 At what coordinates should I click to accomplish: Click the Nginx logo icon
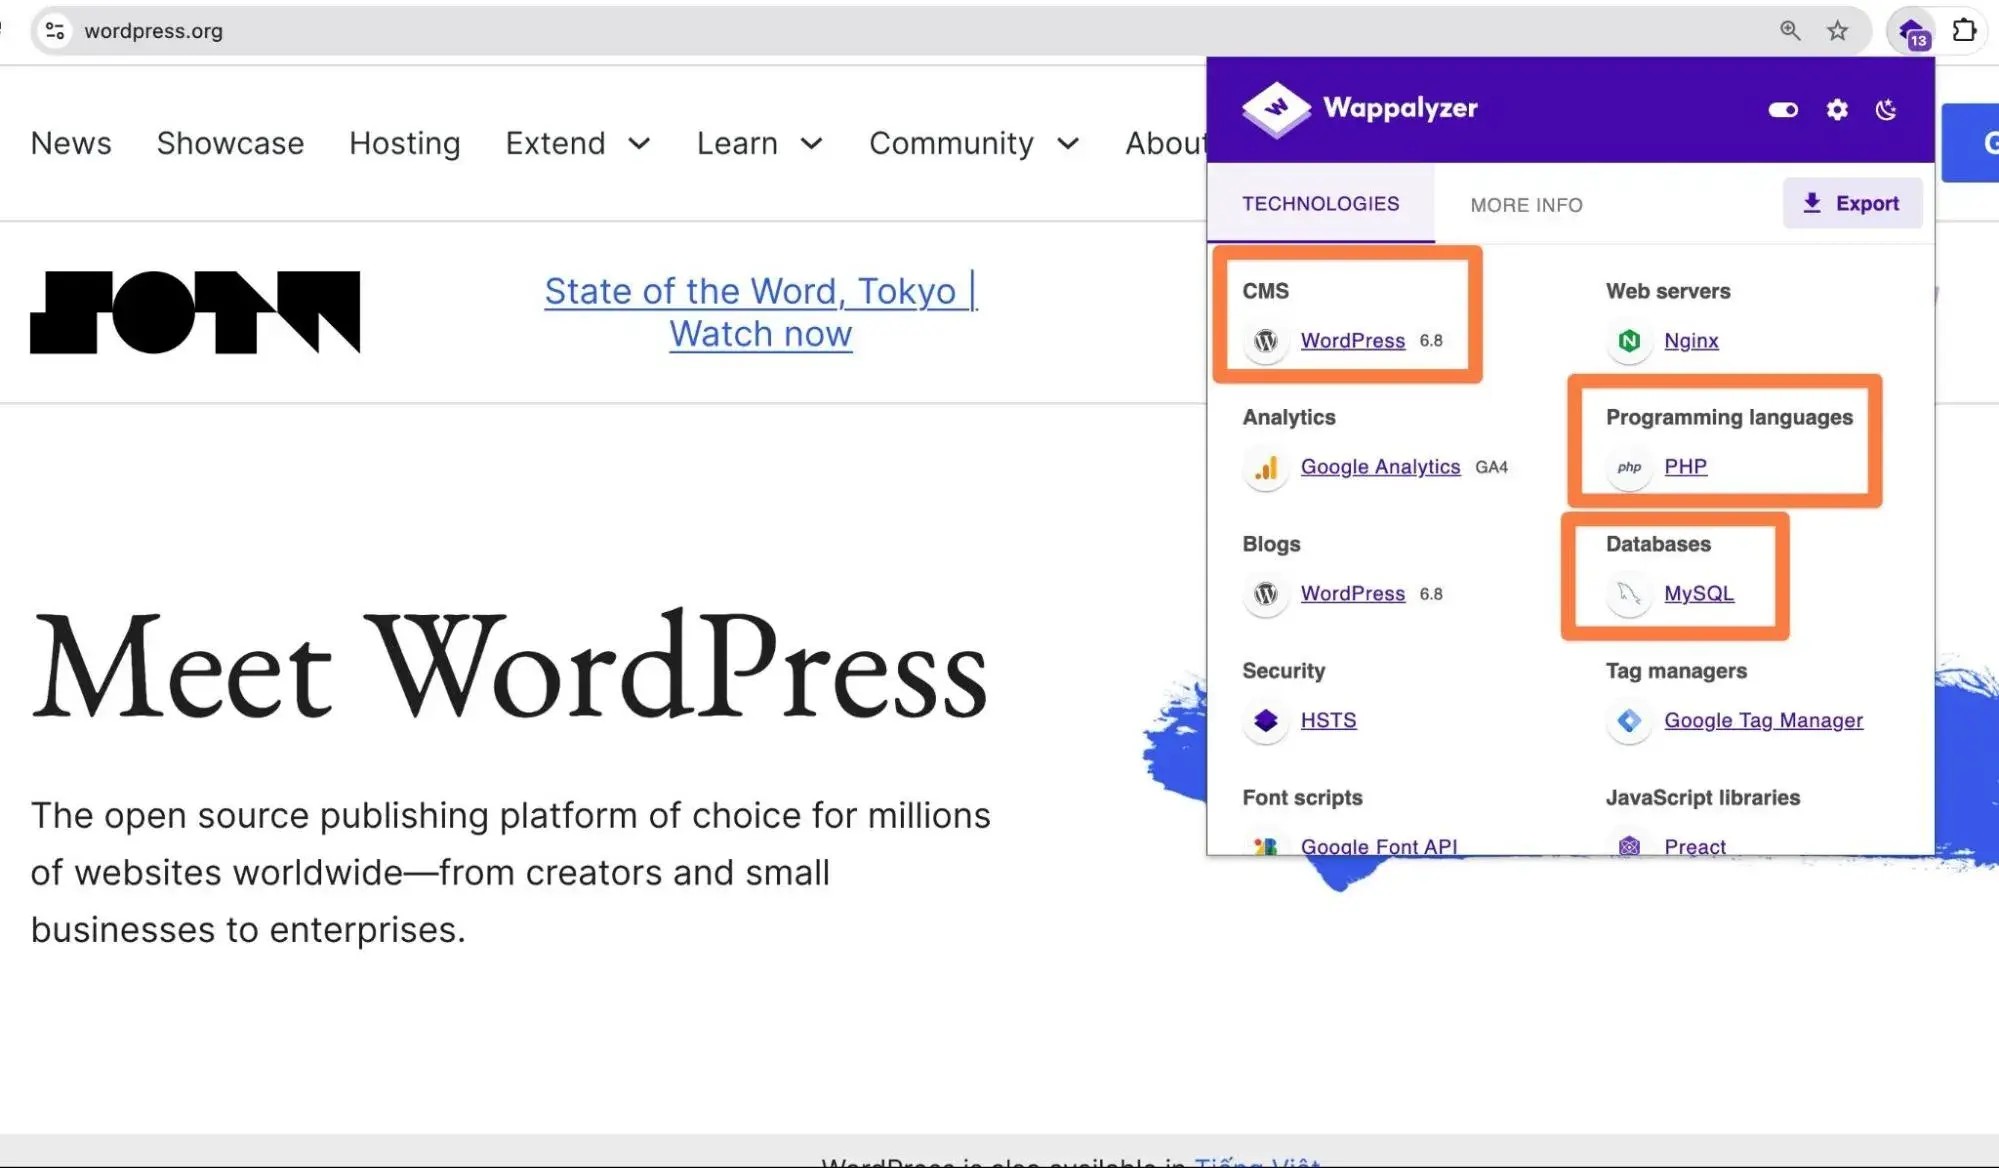click(x=1629, y=341)
